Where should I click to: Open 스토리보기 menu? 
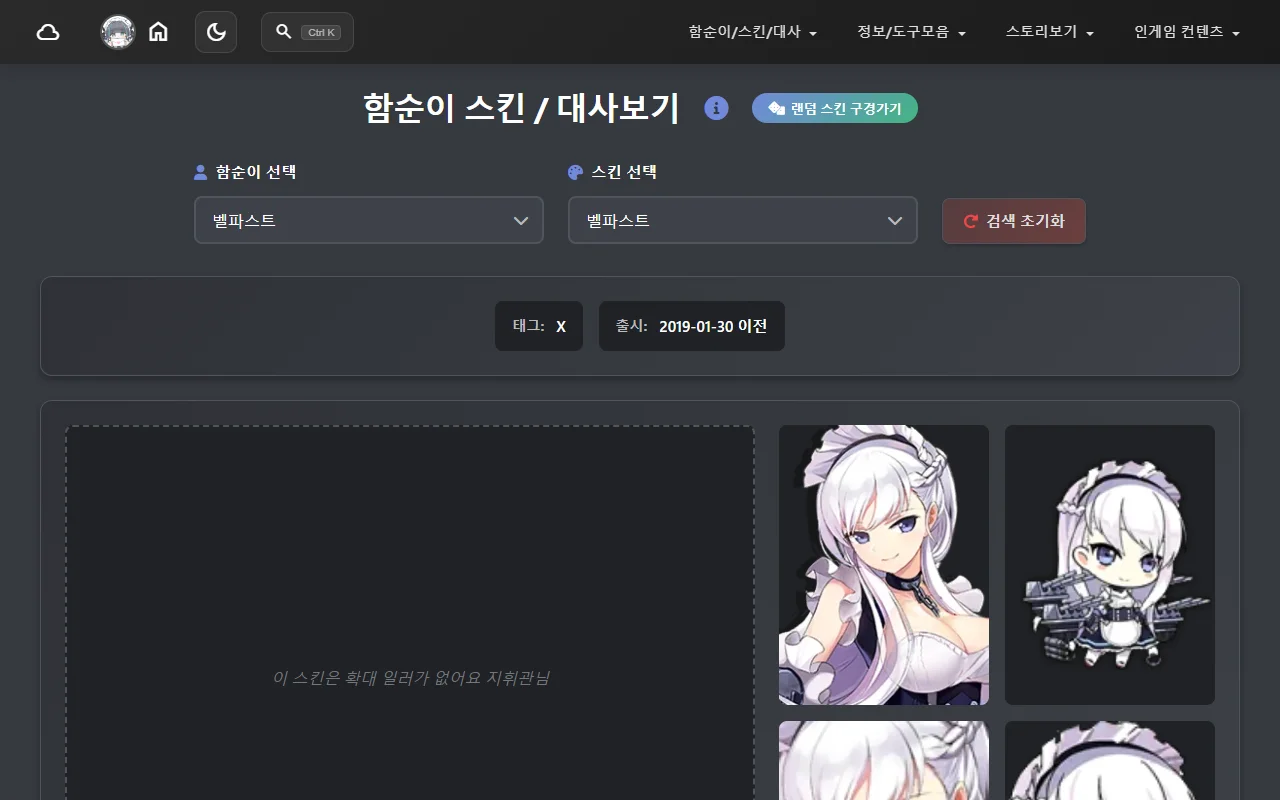[1050, 32]
